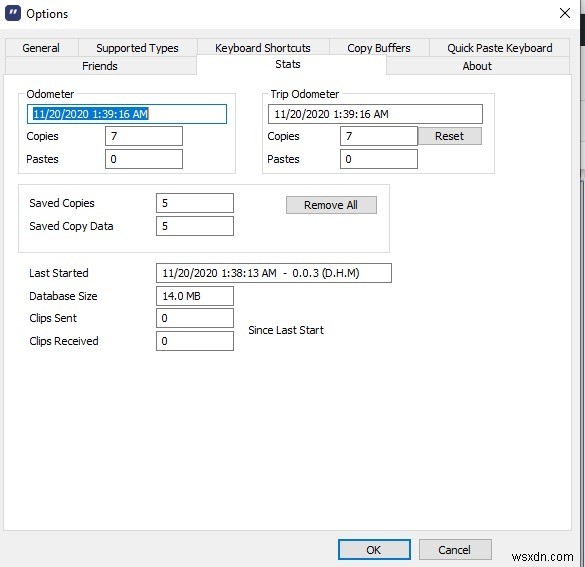Image resolution: width=585 pixels, height=567 pixels.
Task: Switch to the General tab
Action: (41, 48)
